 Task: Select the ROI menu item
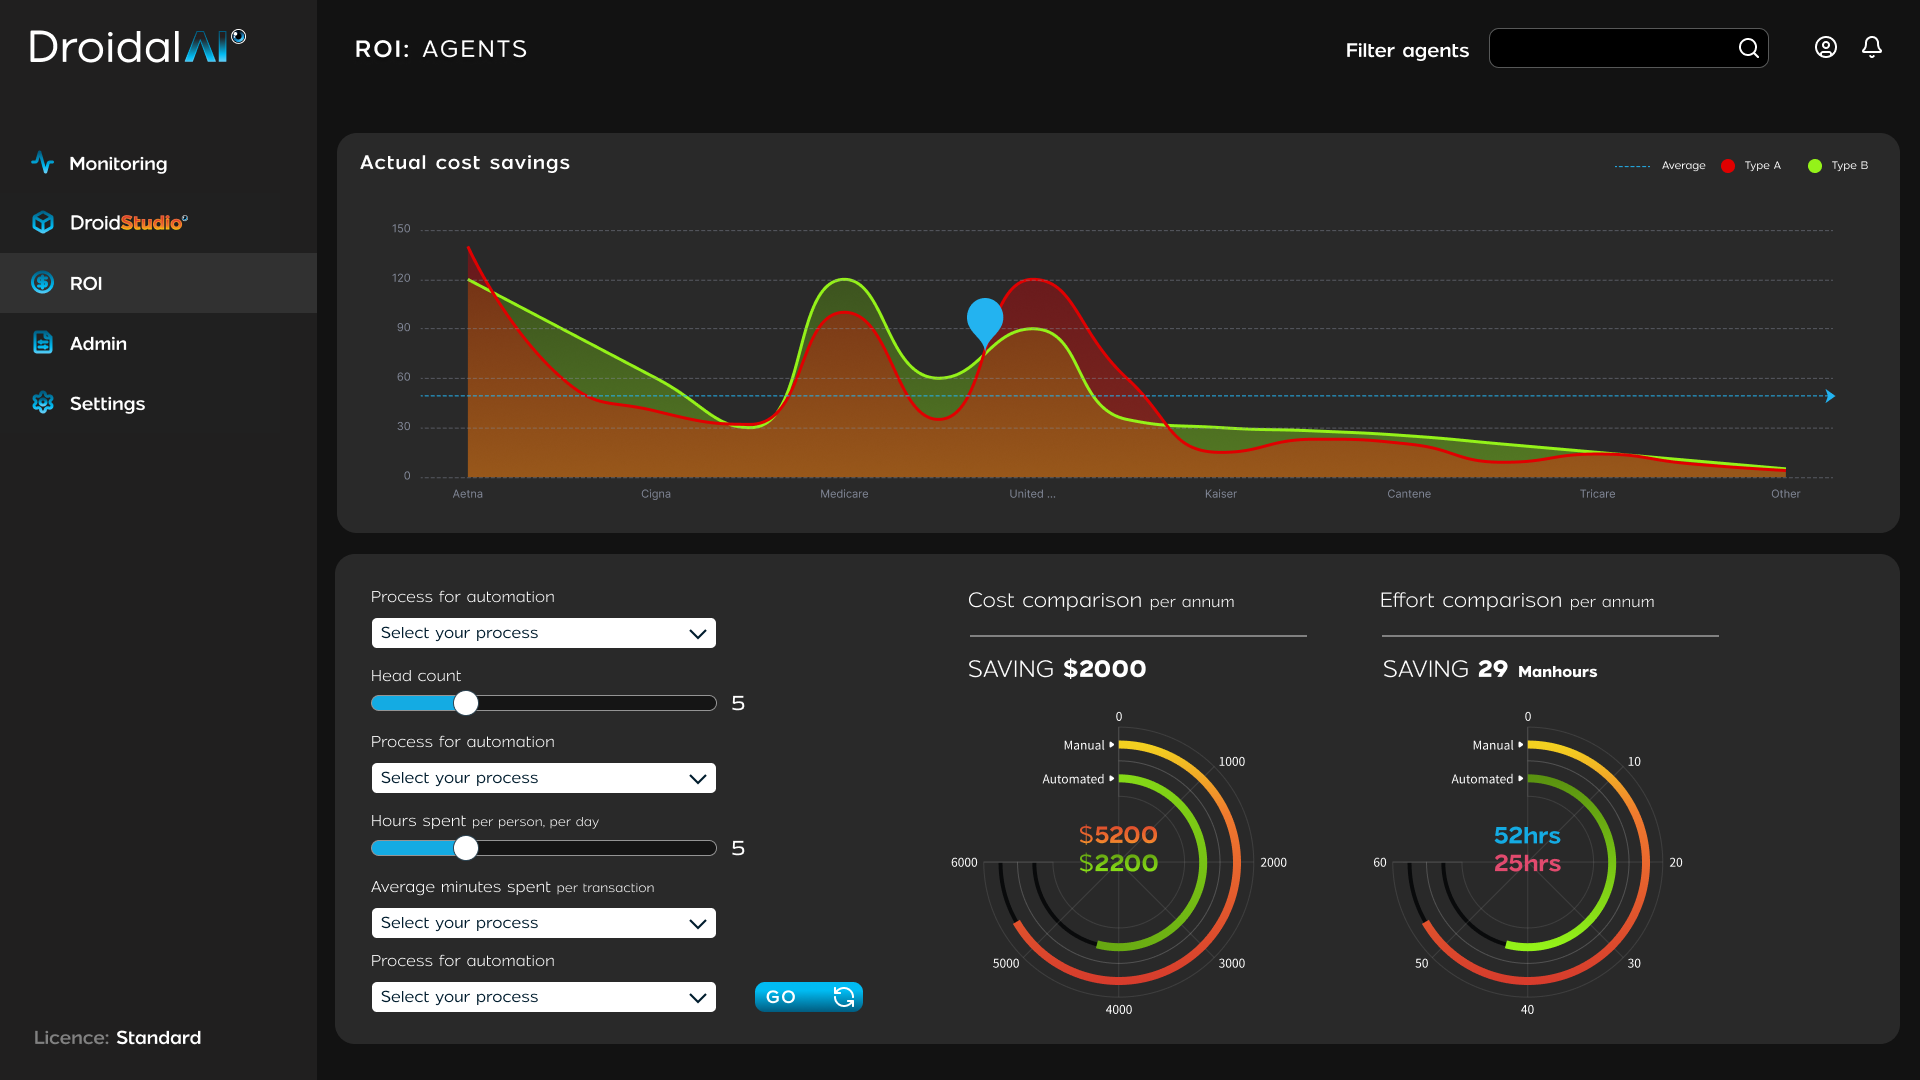[158, 283]
